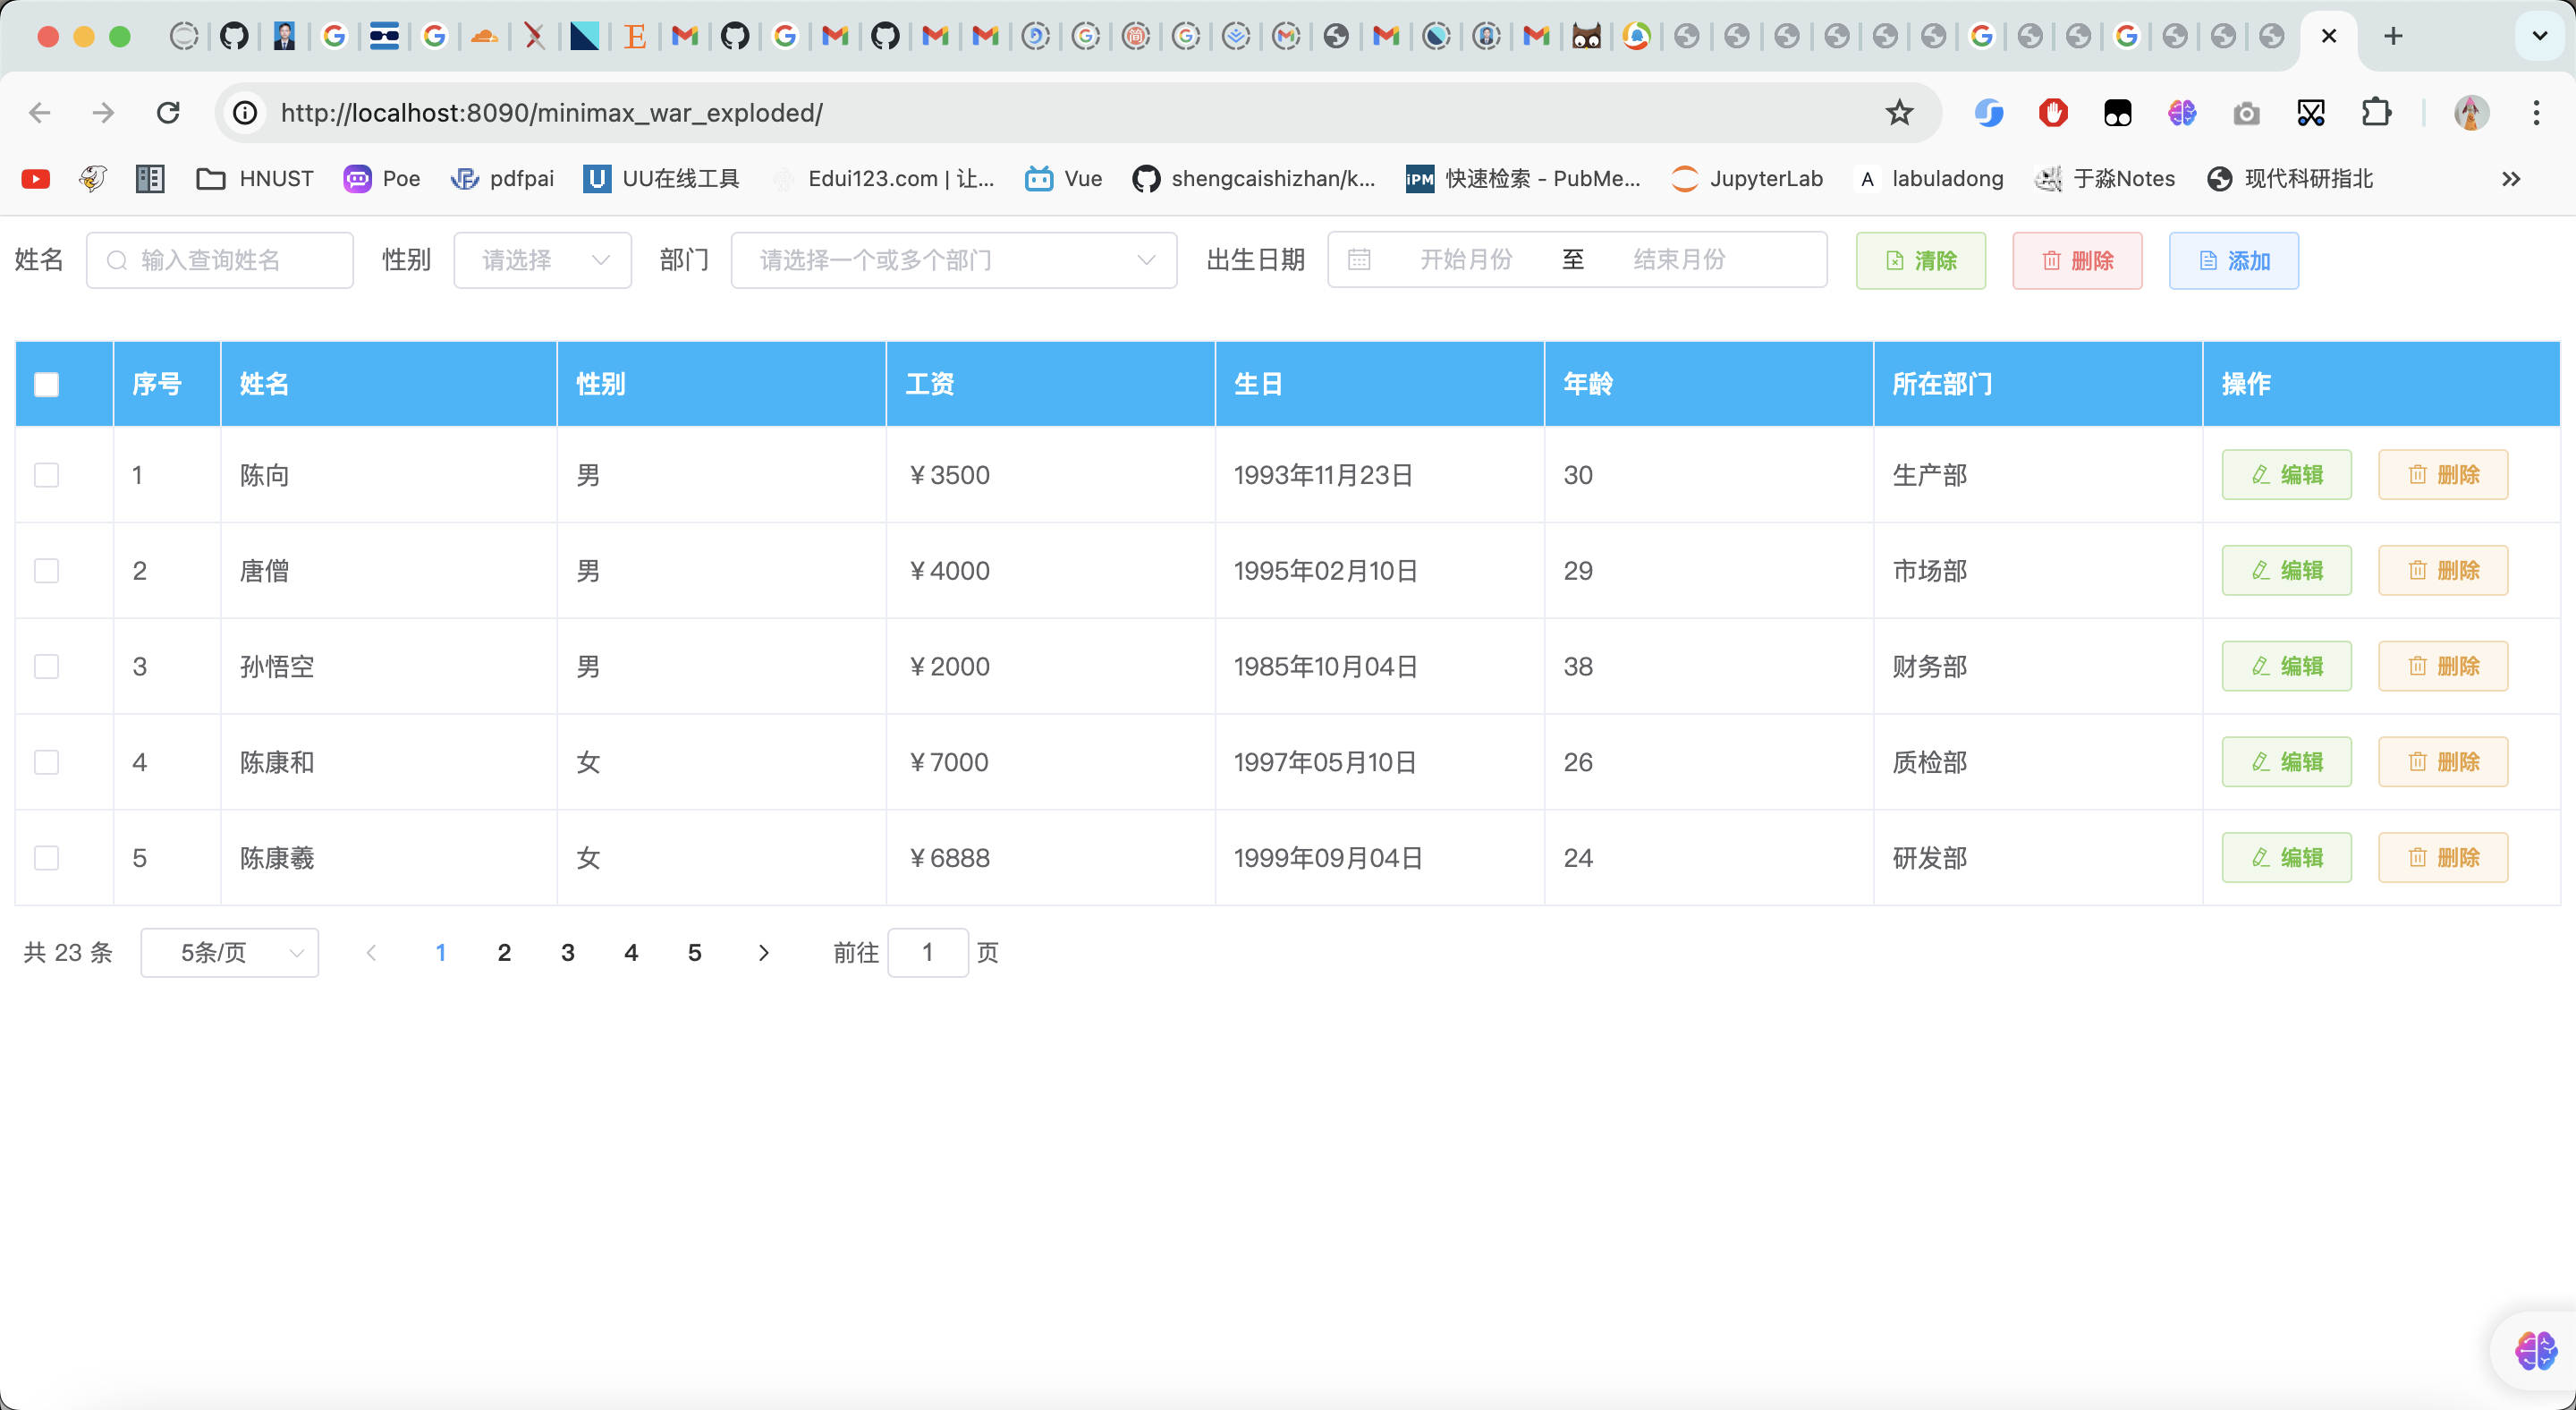Open the 性别 gender dropdown
Viewport: 2576px width, 1410px height.
[x=543, y=260]
